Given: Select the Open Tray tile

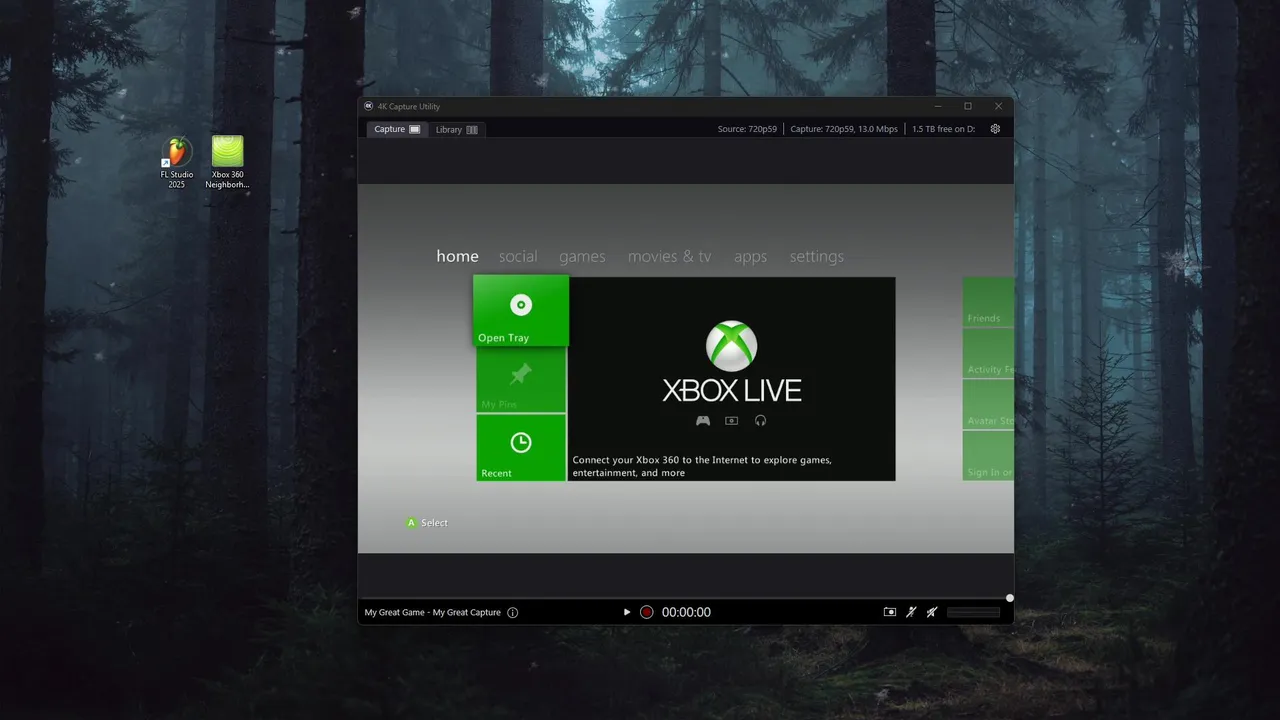Looking at the screenshot, I should (521, 311).
